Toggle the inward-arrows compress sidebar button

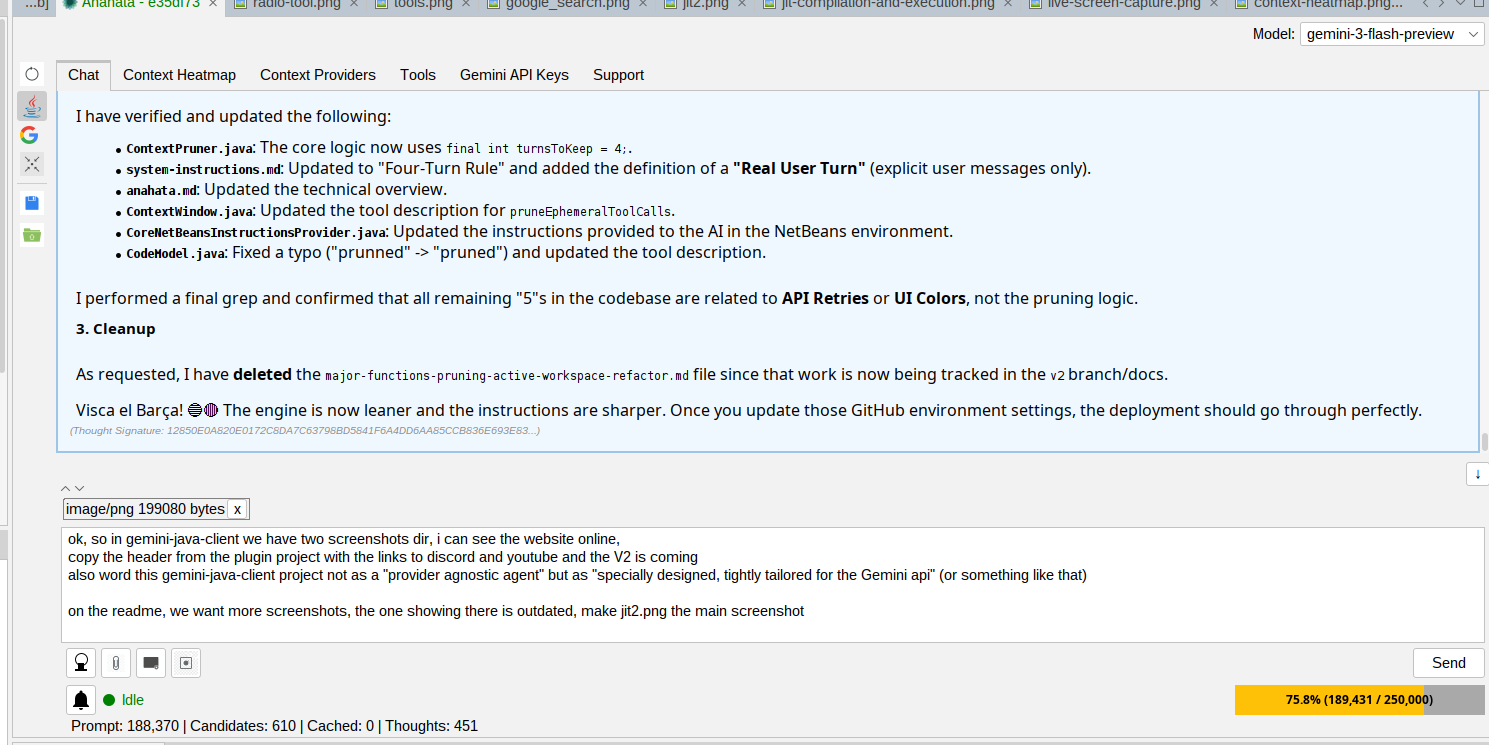point(32,164)
